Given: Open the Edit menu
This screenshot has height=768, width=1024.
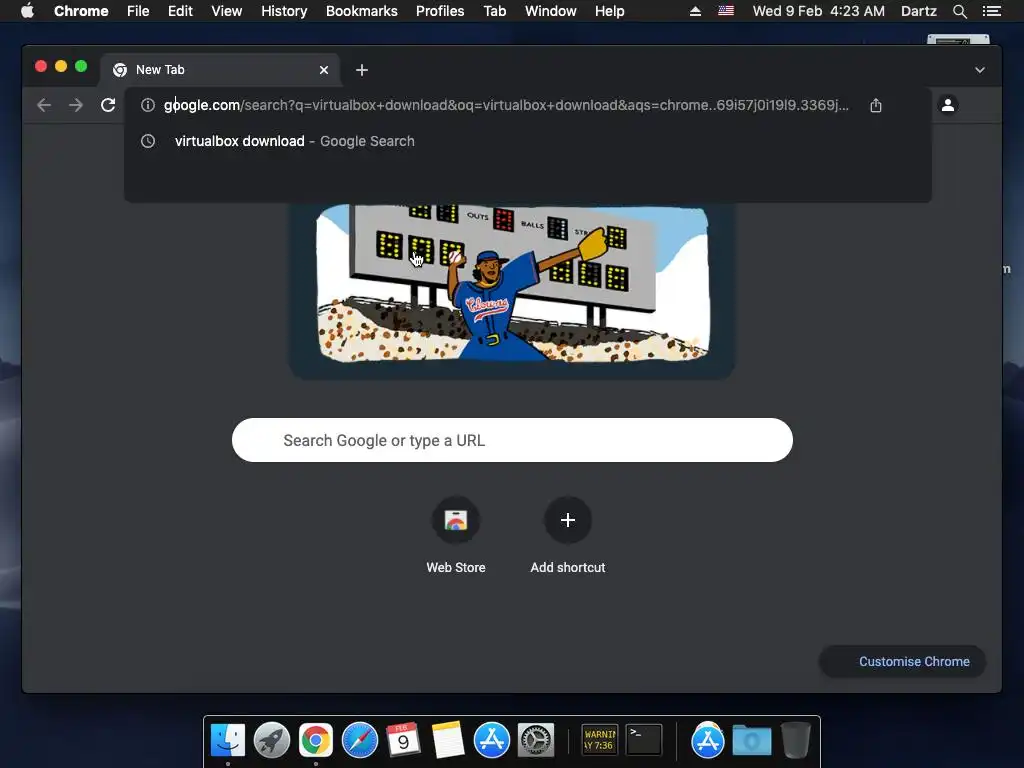Looking at the screenshot, I should (x=180, y=11).
